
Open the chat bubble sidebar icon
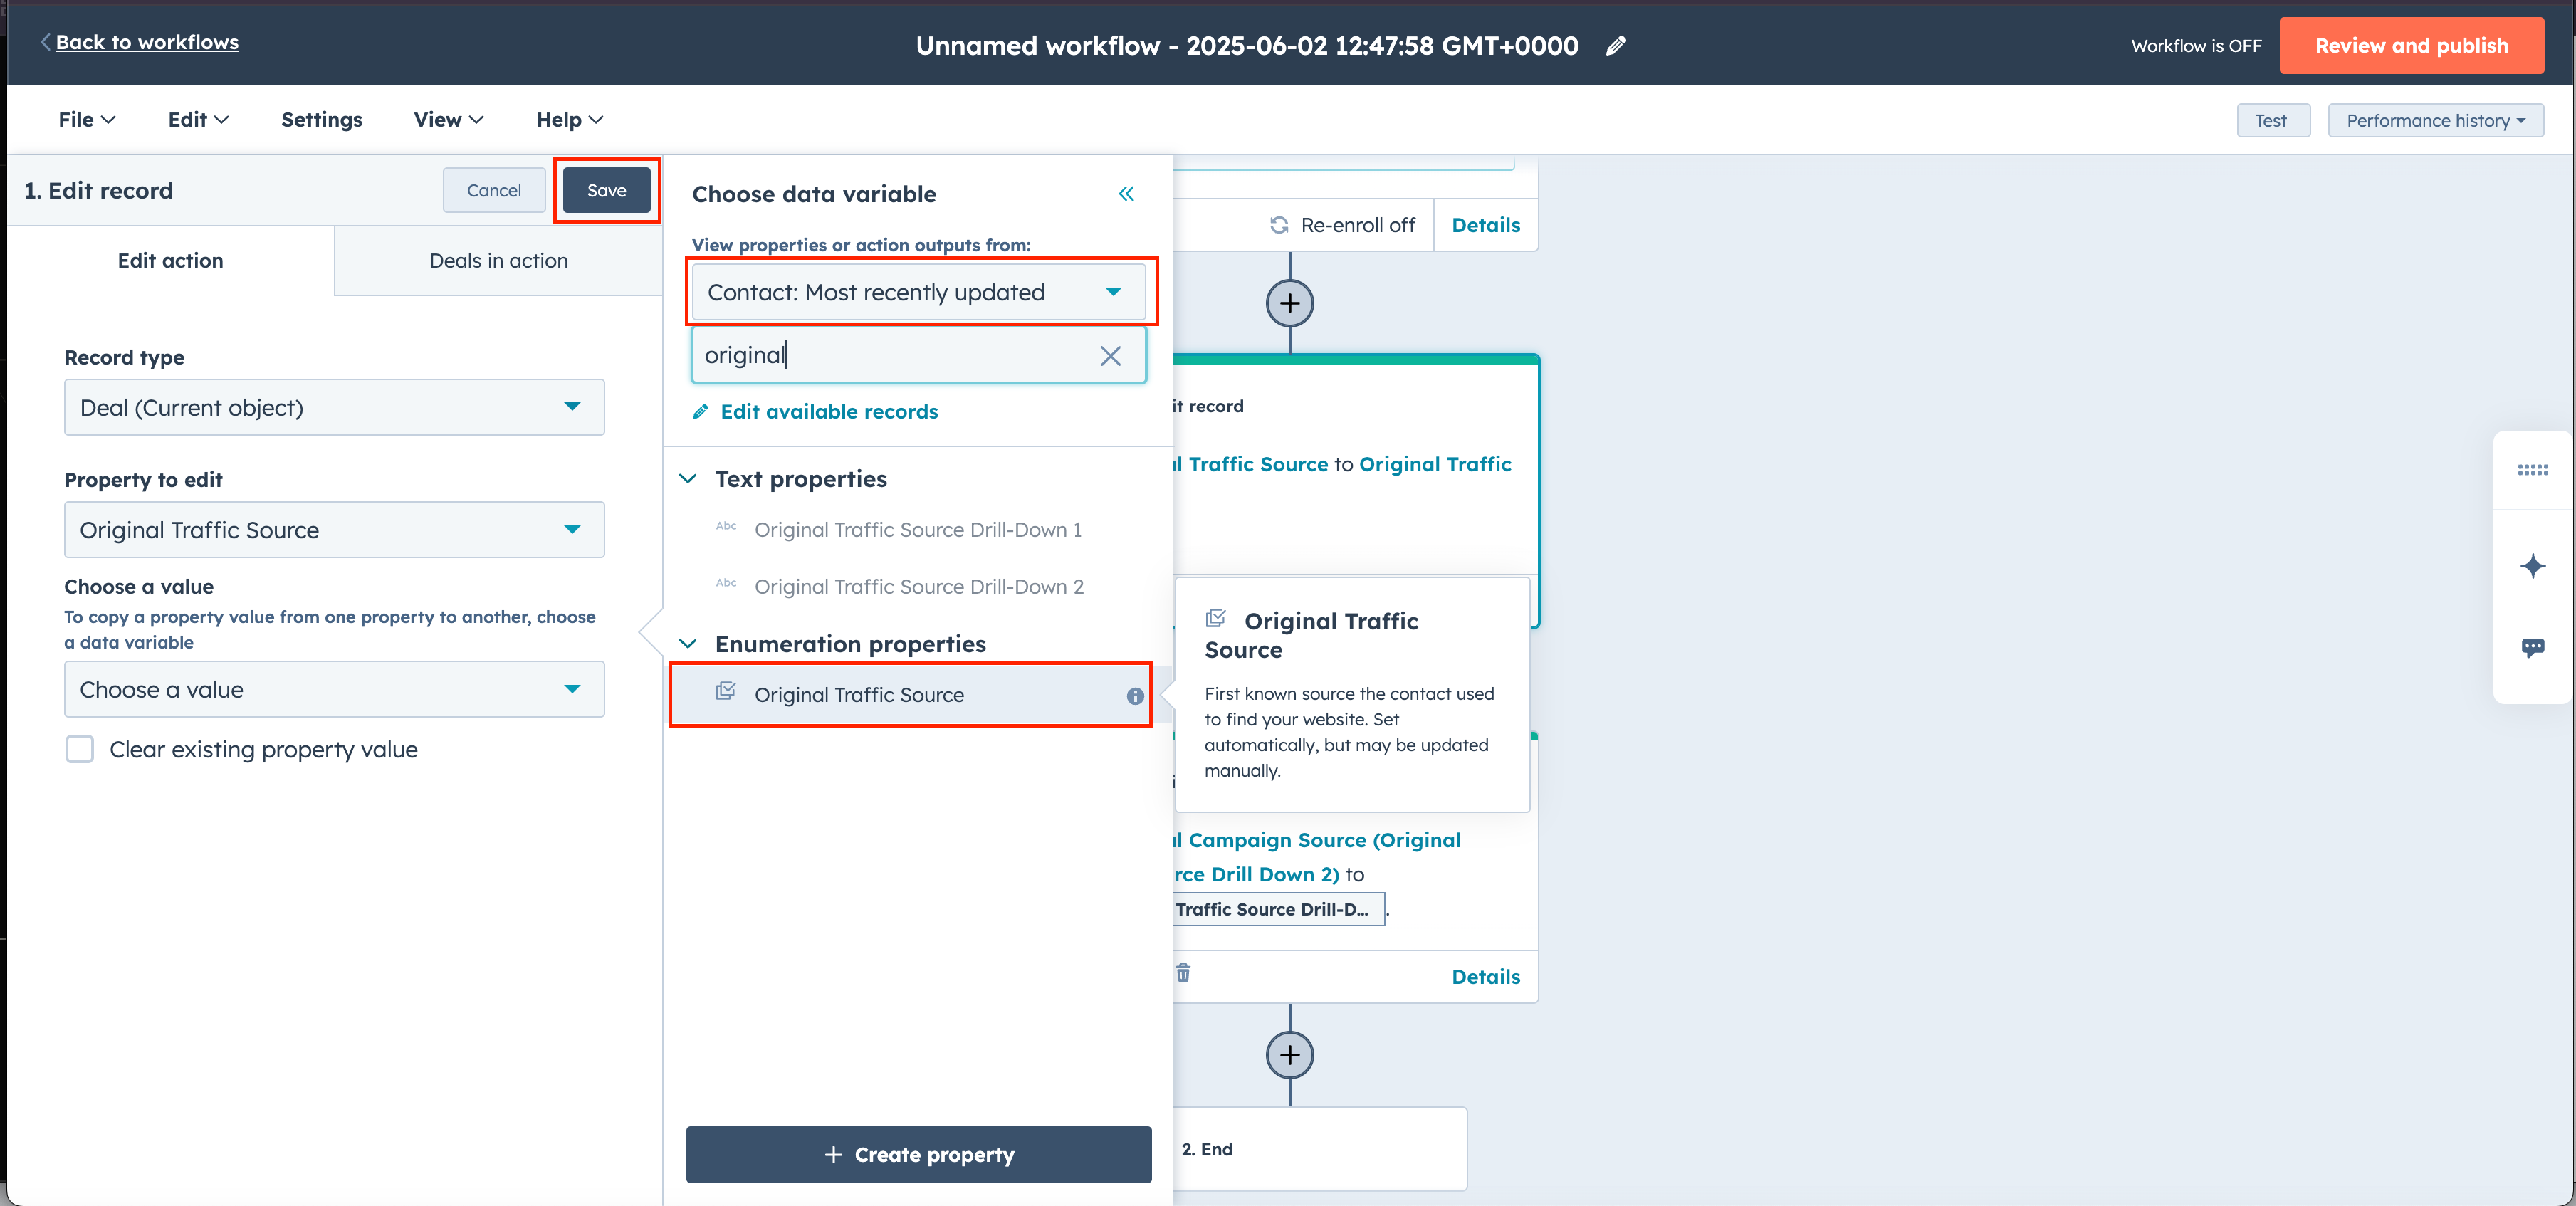2532,648
